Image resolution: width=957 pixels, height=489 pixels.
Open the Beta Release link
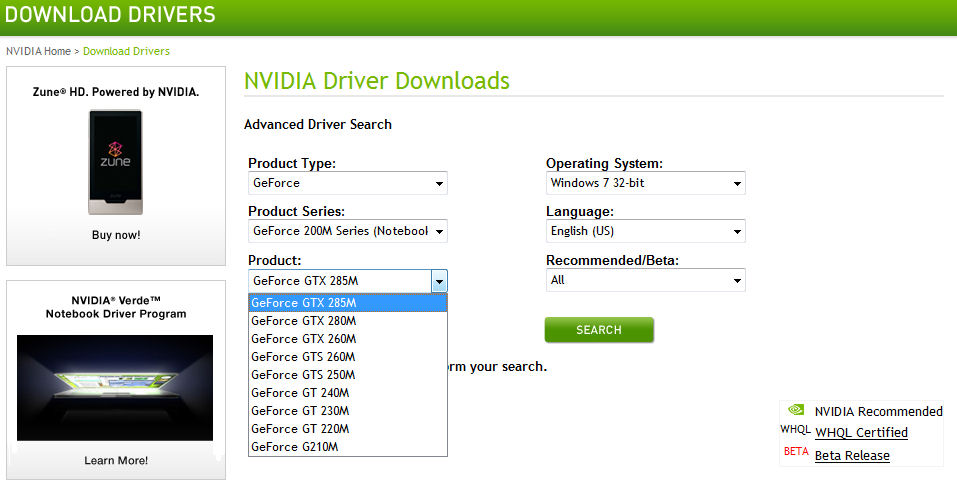click(852, 456)
